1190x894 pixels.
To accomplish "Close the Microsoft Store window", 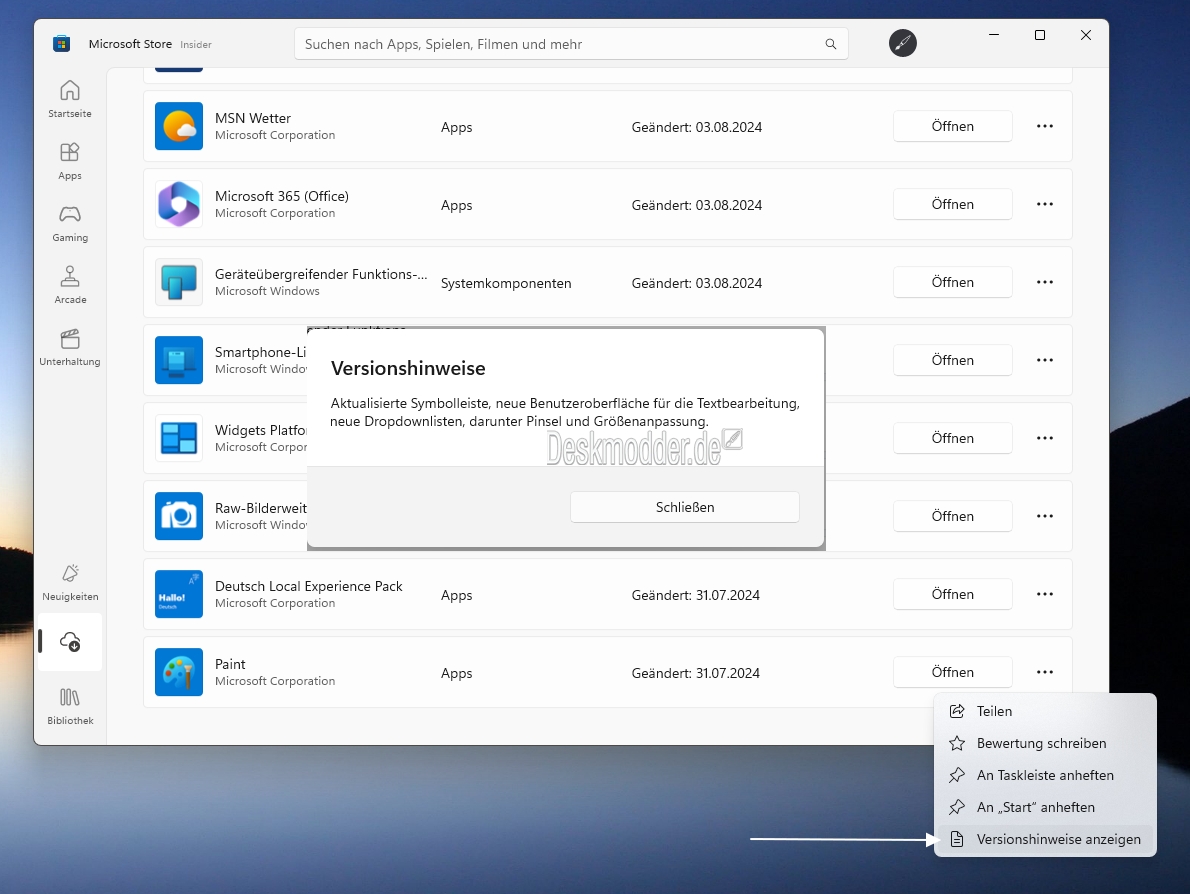I will click(x=1086, y=35).
